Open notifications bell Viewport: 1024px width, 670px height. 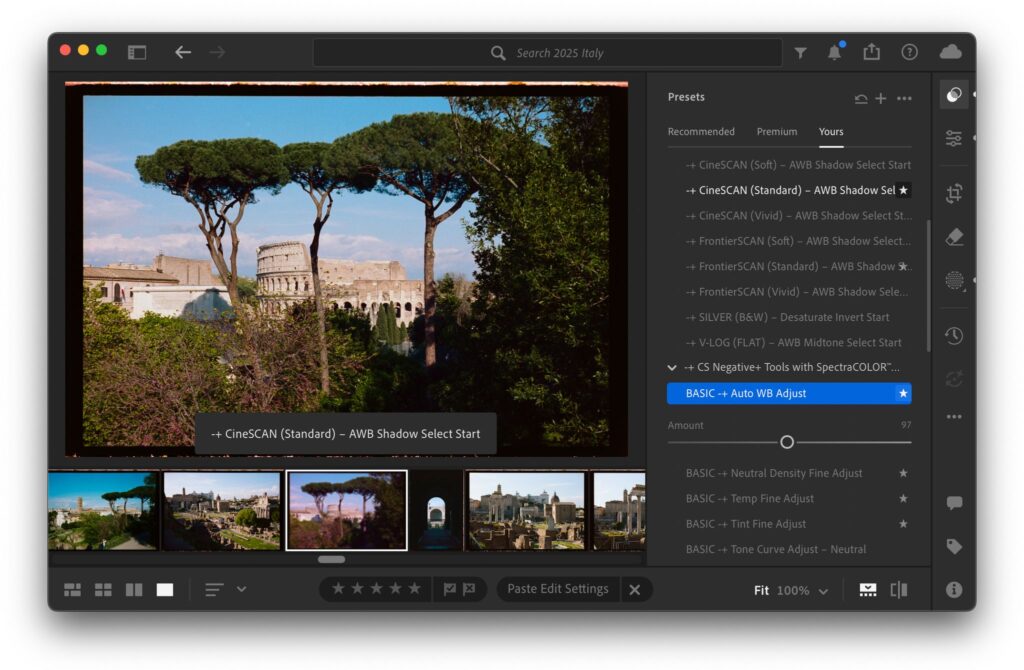pyautogui.click(x=835, y=52)
